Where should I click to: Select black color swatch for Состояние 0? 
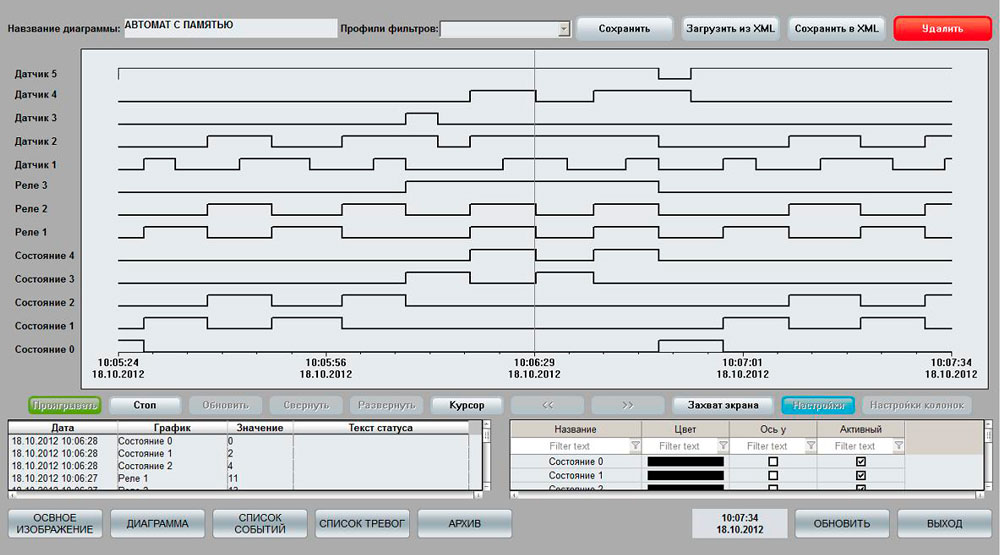click(685, 462)
